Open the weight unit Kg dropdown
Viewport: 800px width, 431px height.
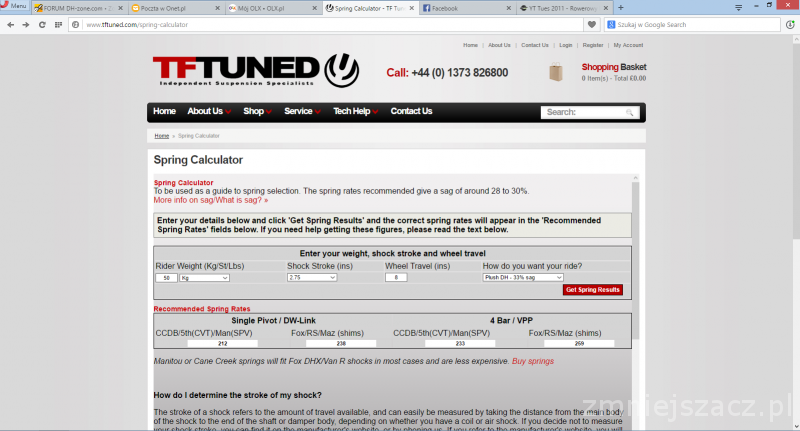click(x=204, y=278)
